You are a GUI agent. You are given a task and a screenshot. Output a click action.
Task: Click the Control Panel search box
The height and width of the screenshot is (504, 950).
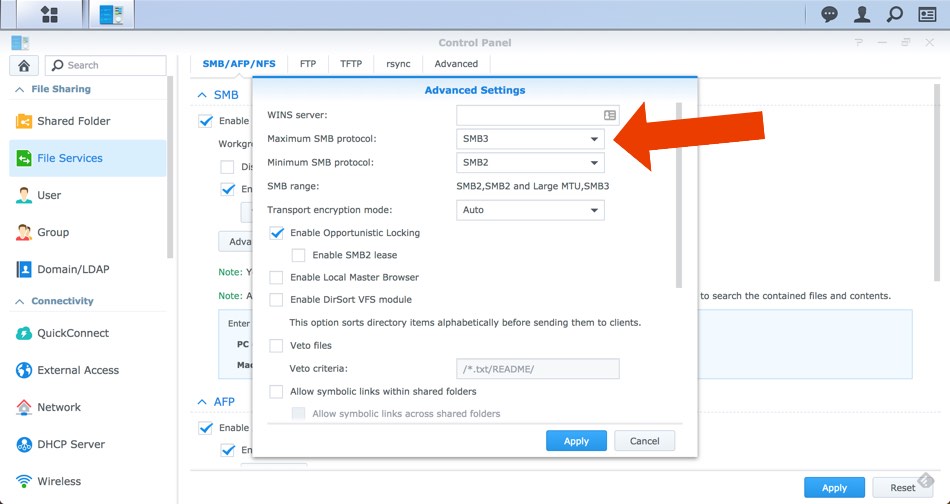tap(106, 65)
